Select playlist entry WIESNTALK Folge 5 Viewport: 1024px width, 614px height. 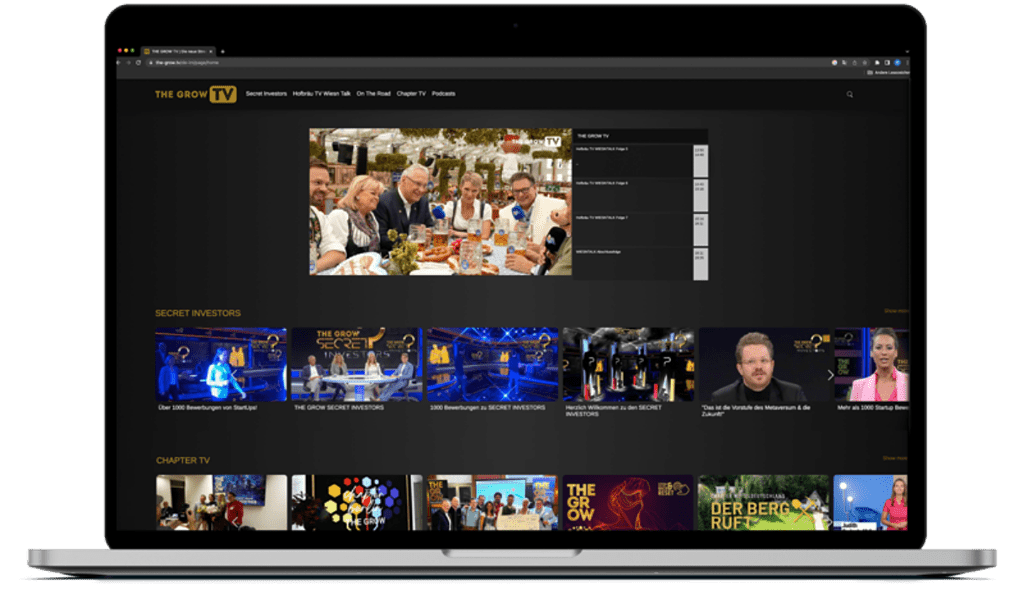640,161
